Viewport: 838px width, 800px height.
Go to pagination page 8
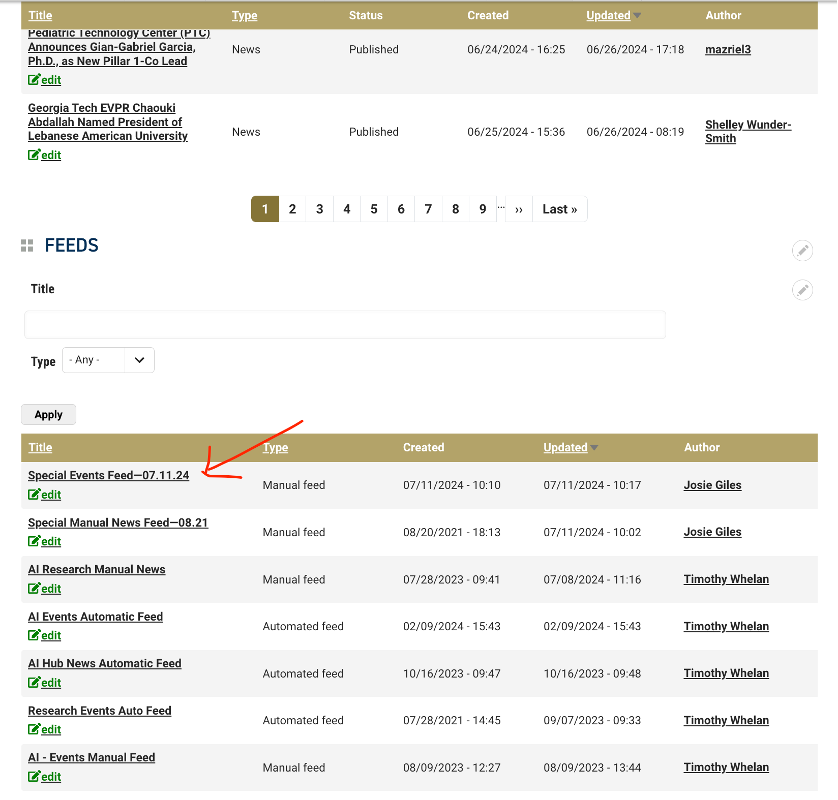(x=456, y=209)
